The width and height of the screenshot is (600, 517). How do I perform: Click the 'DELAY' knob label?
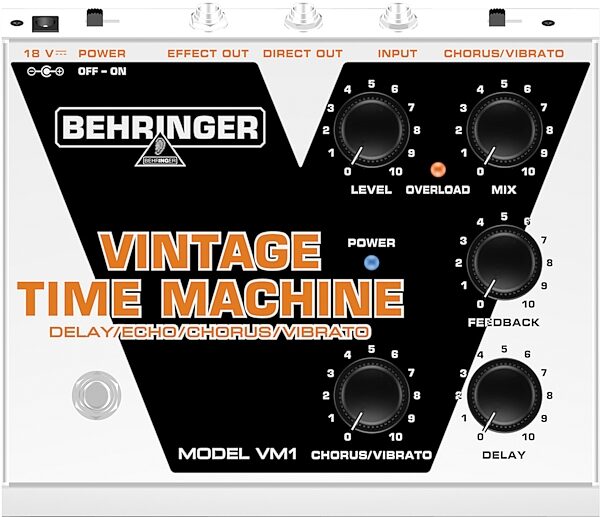pos(504,455)
